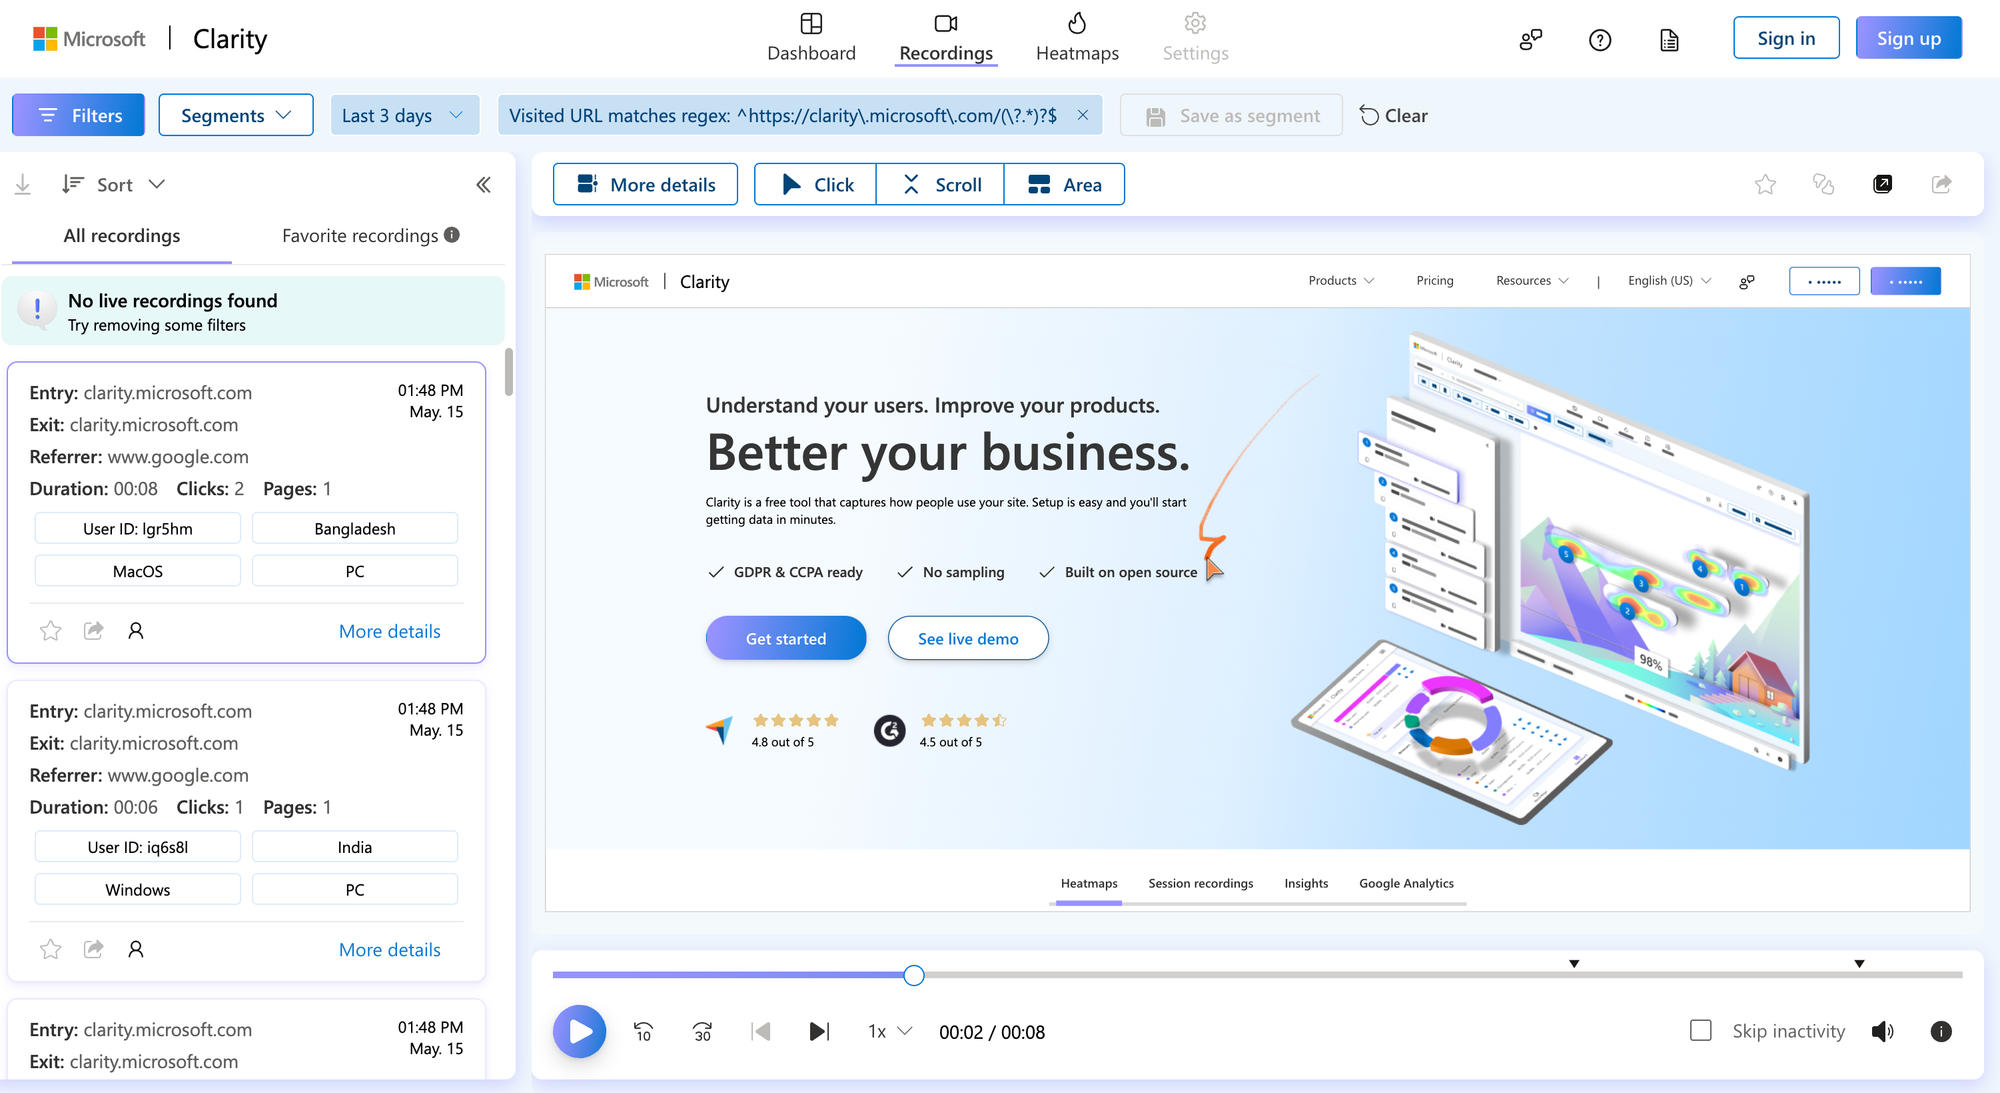Click the recordings list scrollbar

pyautogui.click(x=509, y=372)
